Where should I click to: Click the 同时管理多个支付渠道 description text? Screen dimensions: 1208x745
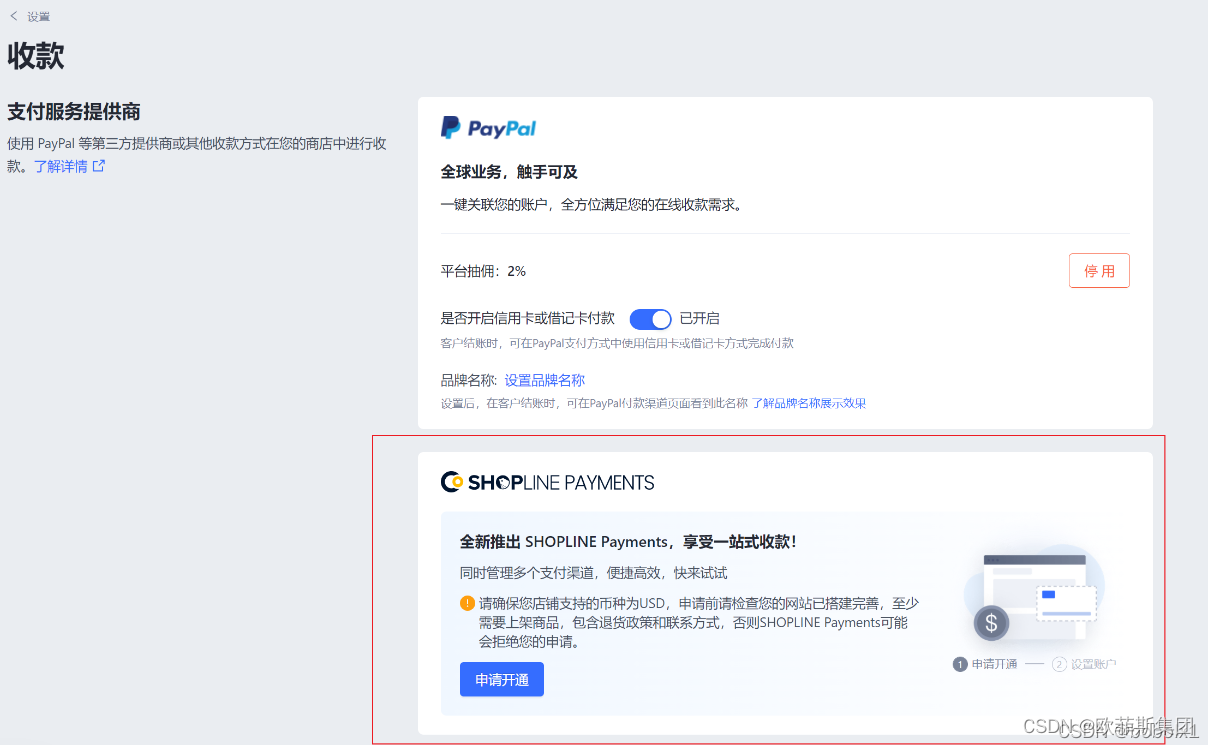pos(593,573)
